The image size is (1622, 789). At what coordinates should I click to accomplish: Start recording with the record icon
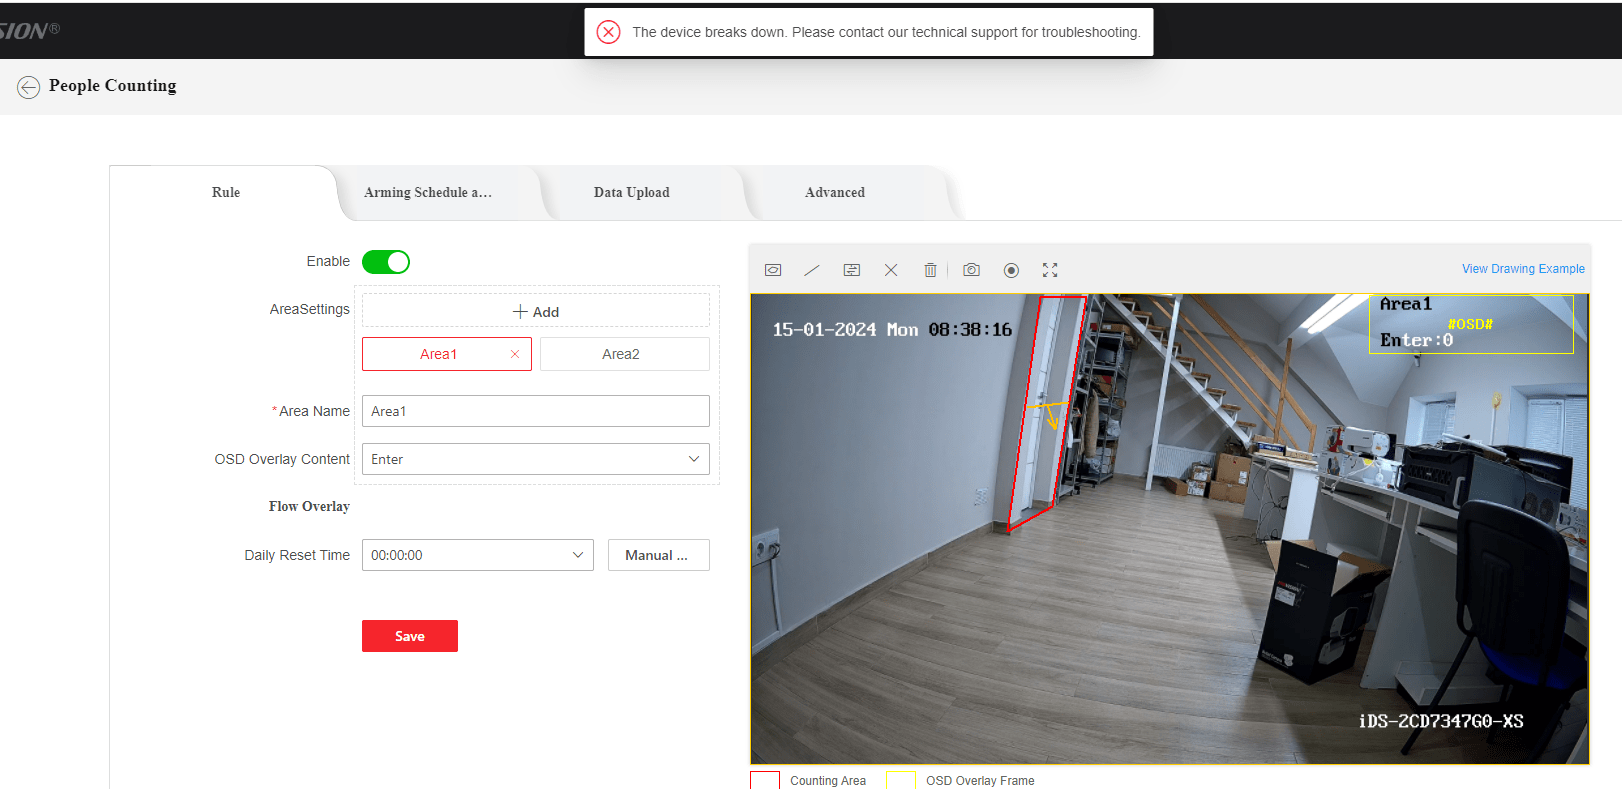coord(1011,270)
